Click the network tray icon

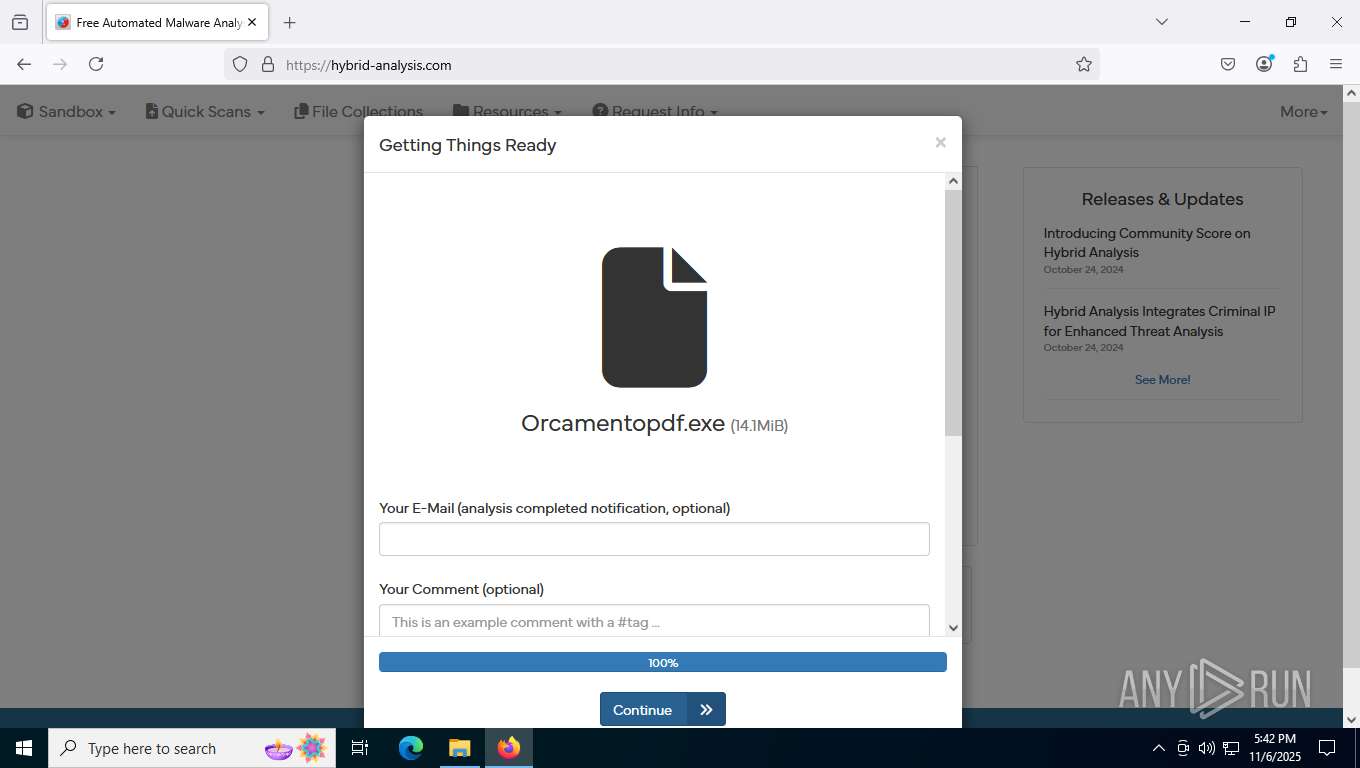click(1231, 748)
